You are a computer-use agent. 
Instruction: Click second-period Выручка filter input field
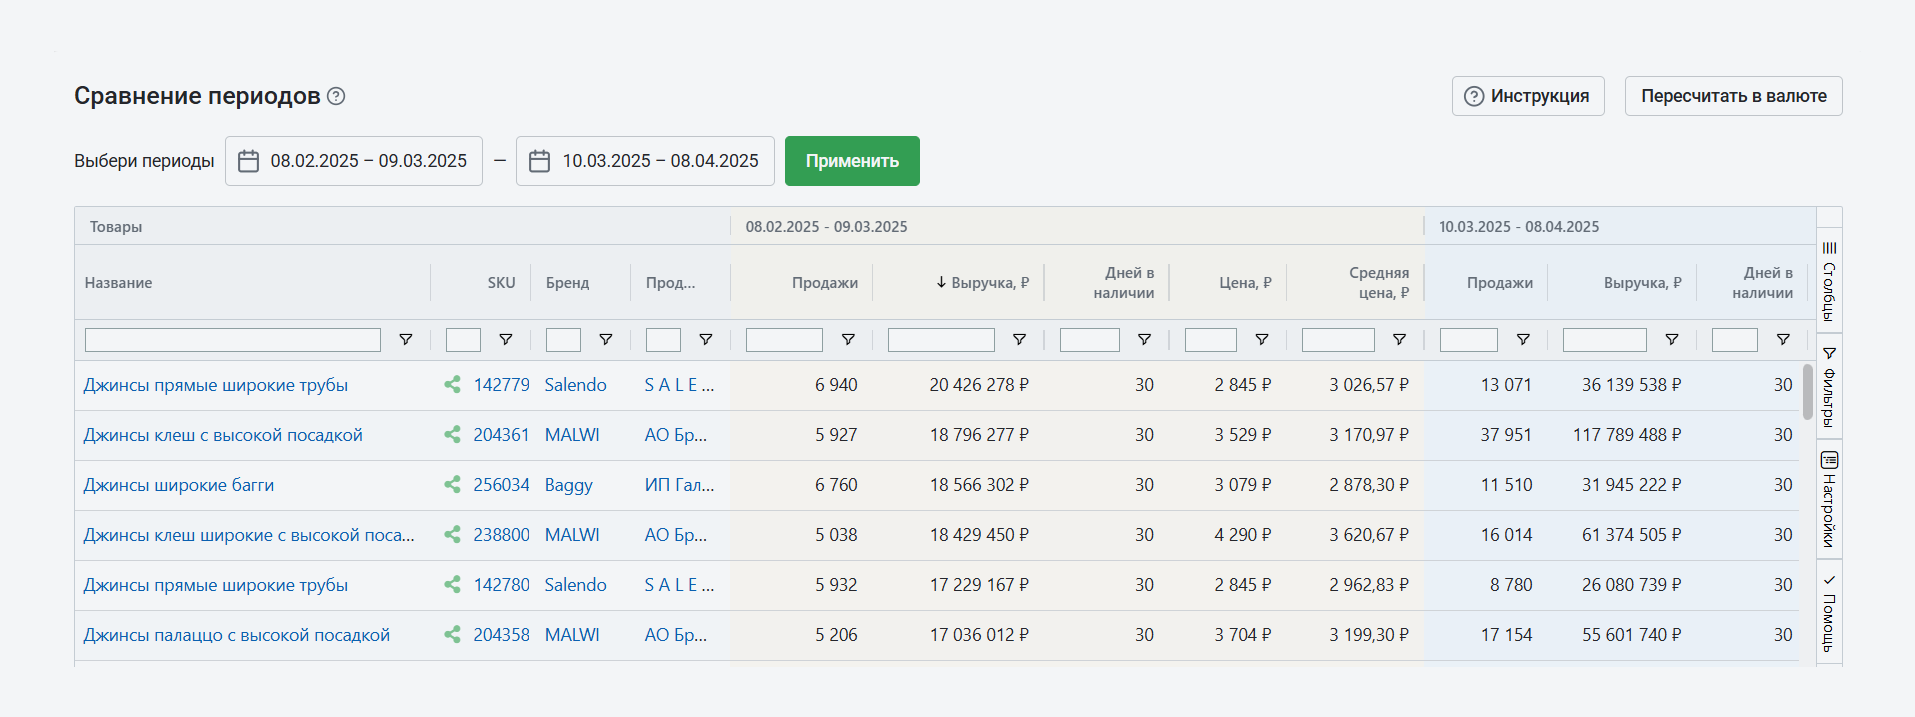pyautogui.click(x=1605, y=340)
